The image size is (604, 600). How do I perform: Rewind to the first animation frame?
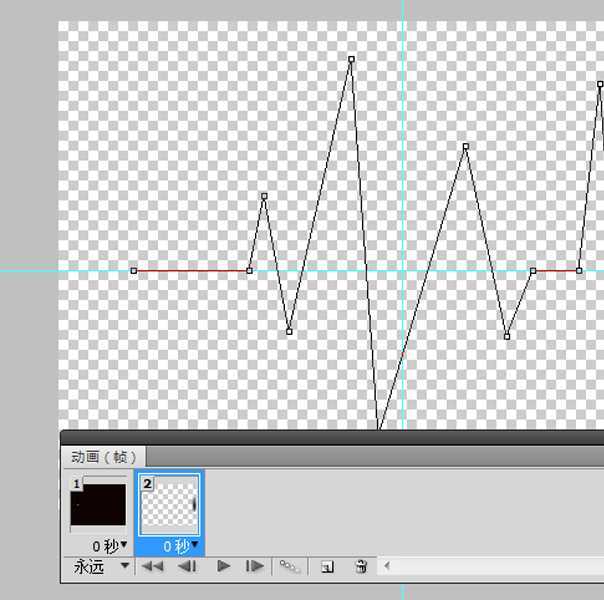coord(152,566)
